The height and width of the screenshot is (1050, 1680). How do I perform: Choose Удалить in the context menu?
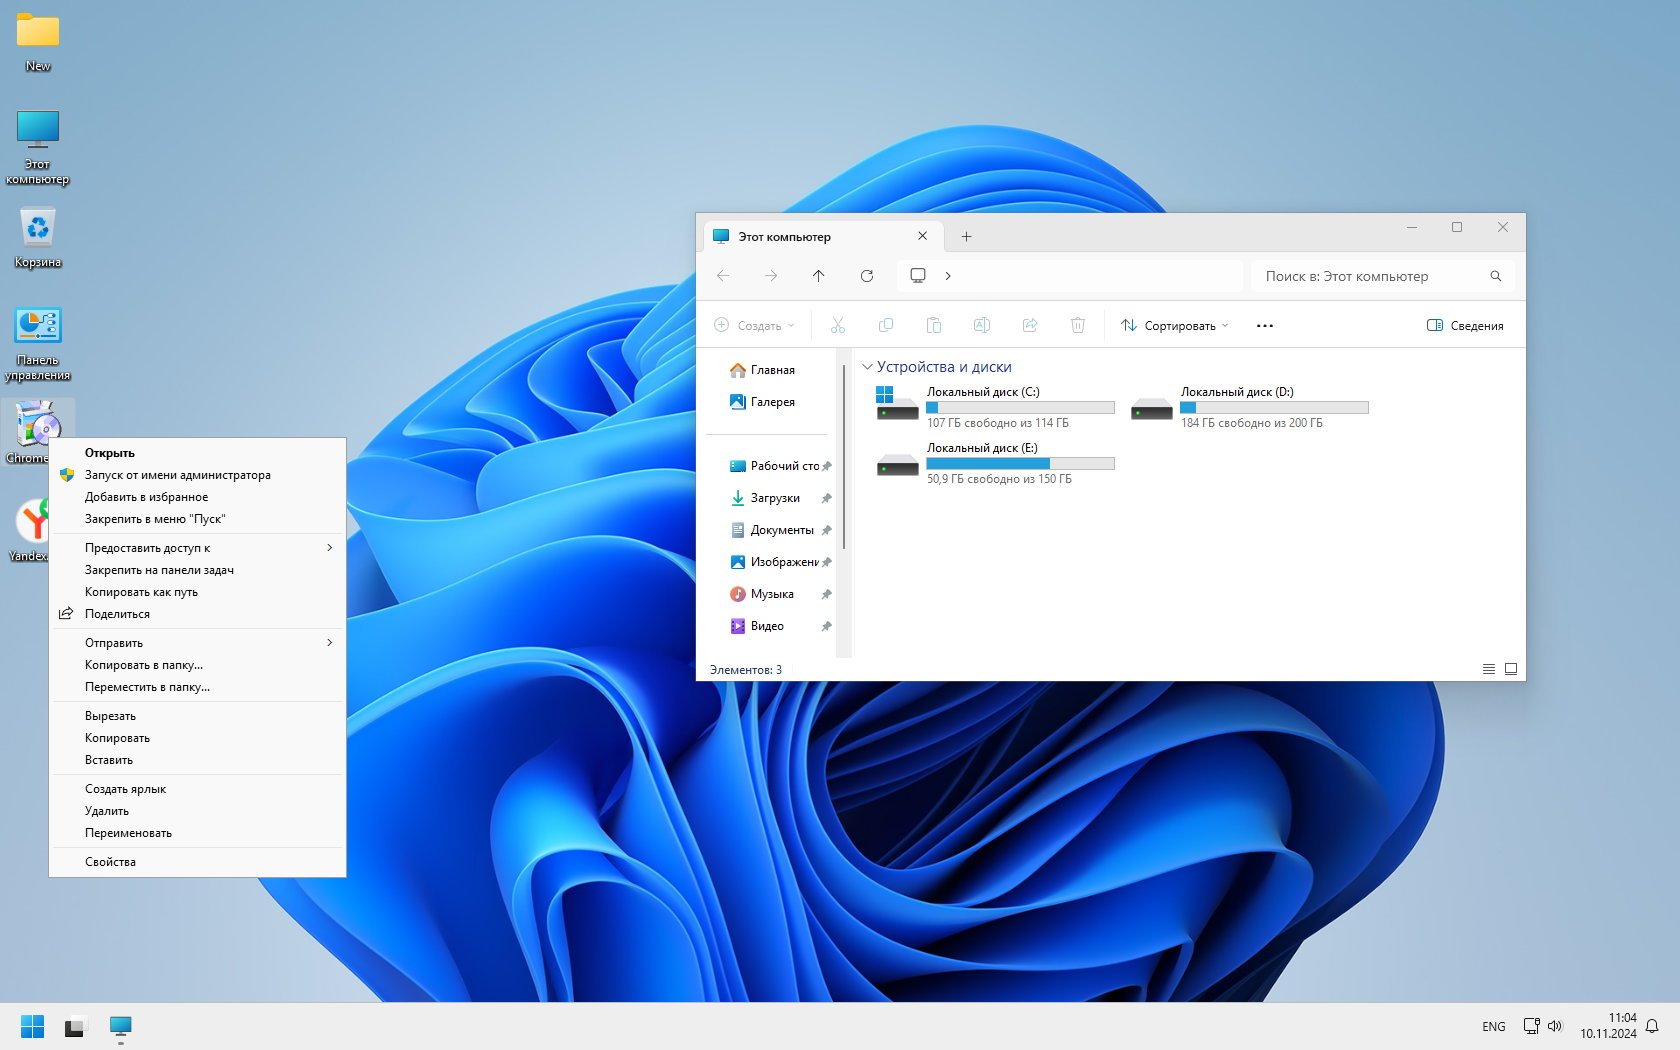[x=197, y=811]
